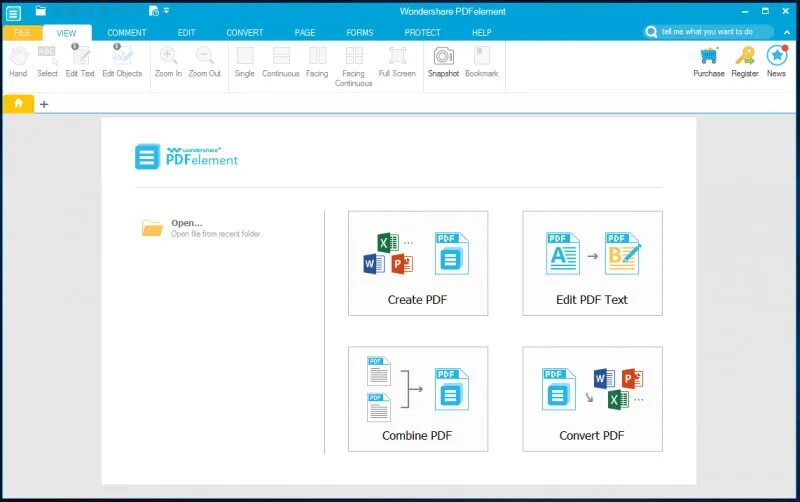Image resolution: width=800 pixels, height=502 pixels.
Task: Open the PAGE tab
Action: coord(305,33)
